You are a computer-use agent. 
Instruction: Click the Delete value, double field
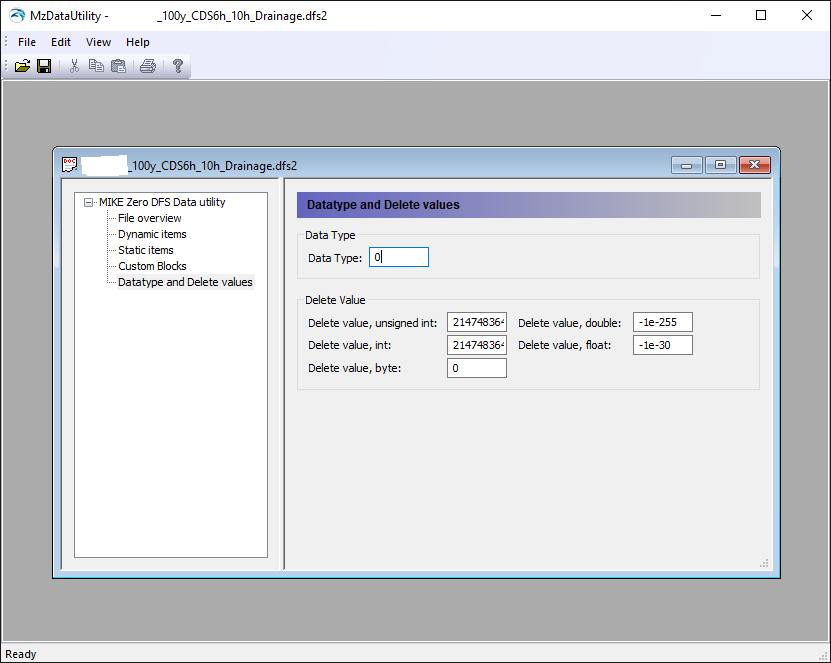662,322
